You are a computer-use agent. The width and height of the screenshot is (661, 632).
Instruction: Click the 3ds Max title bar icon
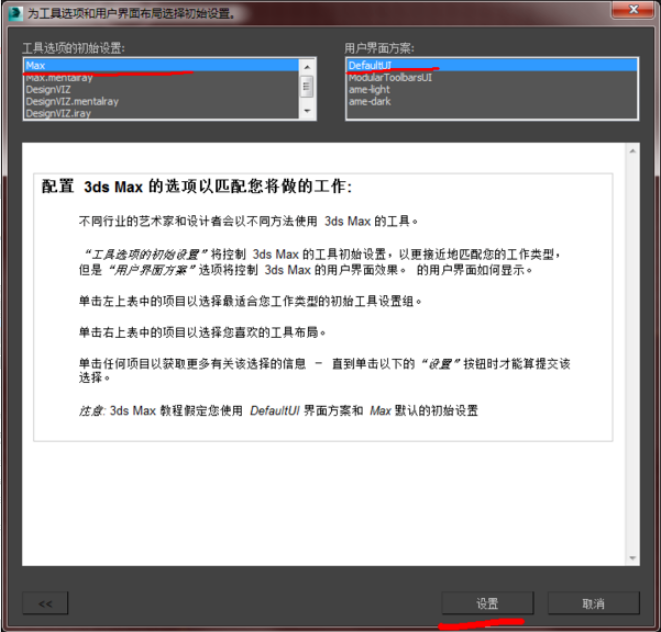pyautogui.click(x=15, y=13)
